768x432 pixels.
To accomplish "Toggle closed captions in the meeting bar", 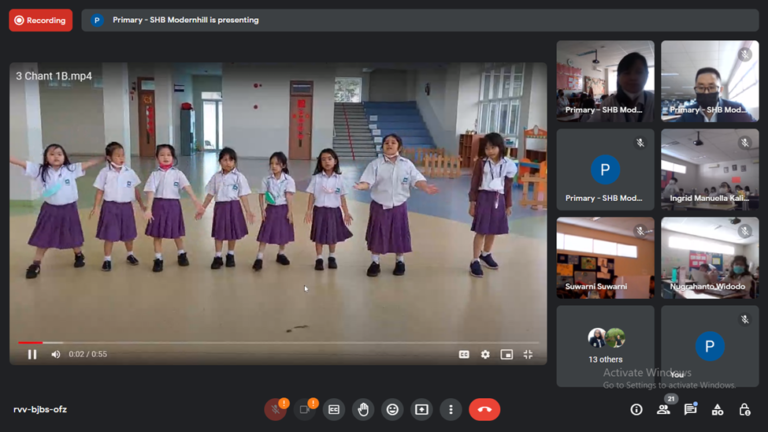I will click(x=334, y=409).
